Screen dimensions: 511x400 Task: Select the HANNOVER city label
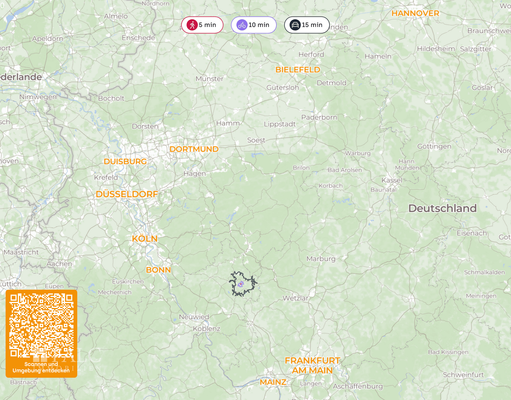tap(415, 13)
